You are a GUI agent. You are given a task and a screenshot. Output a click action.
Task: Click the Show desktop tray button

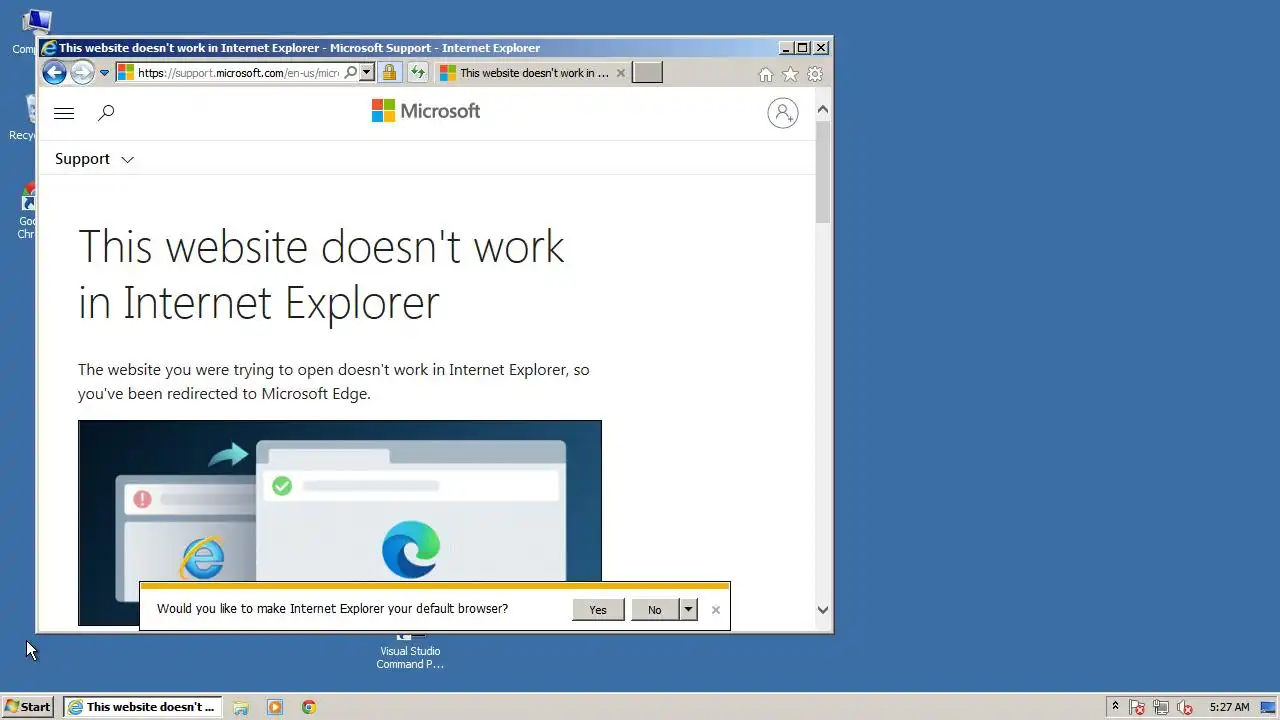pyautogui.click(x=1268, y=707)
